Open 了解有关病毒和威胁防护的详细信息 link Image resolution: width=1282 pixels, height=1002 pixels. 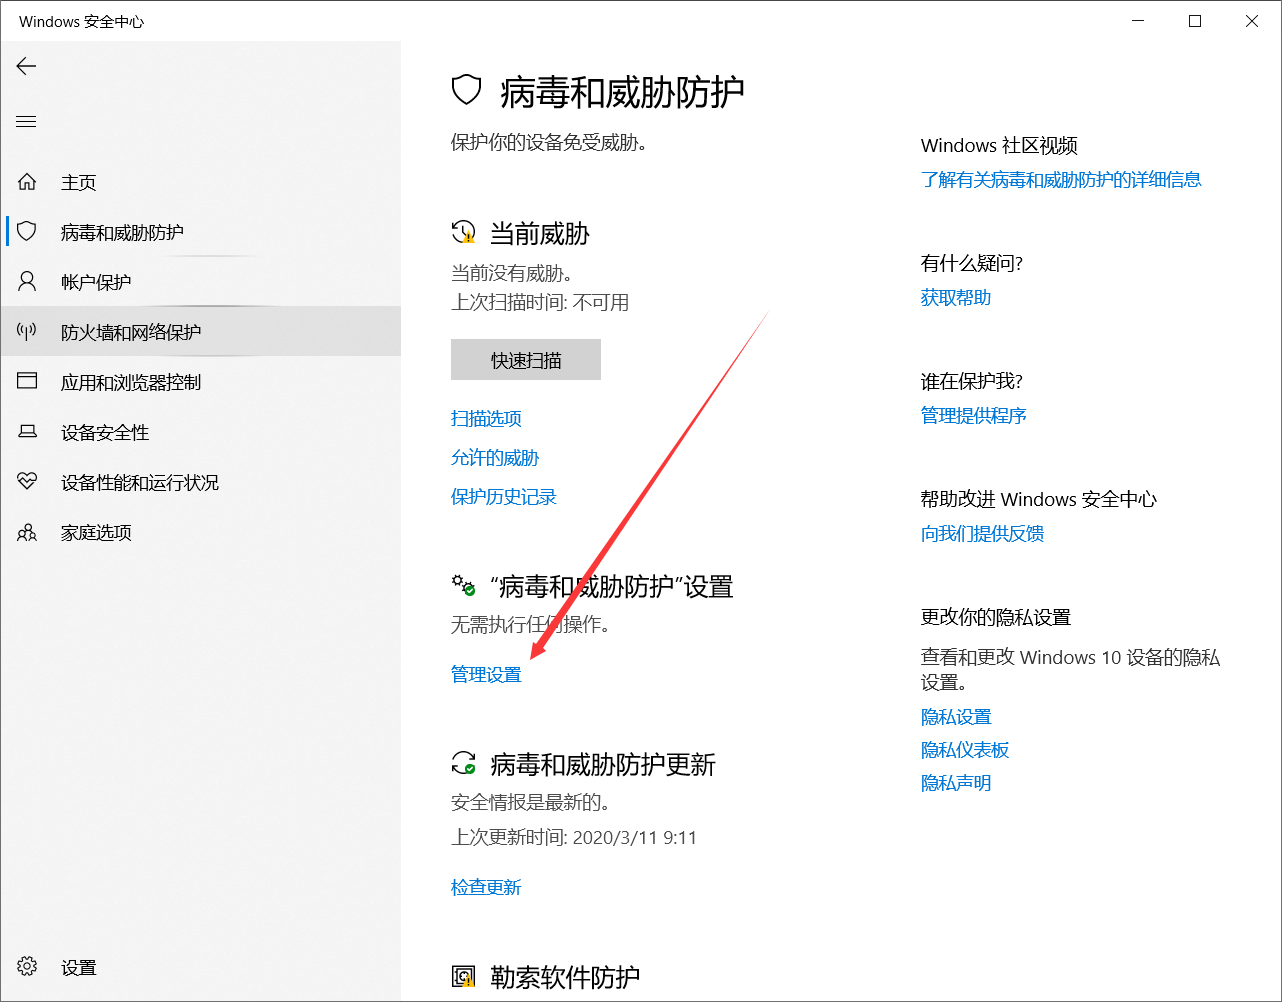click(x=1061, y=179)
